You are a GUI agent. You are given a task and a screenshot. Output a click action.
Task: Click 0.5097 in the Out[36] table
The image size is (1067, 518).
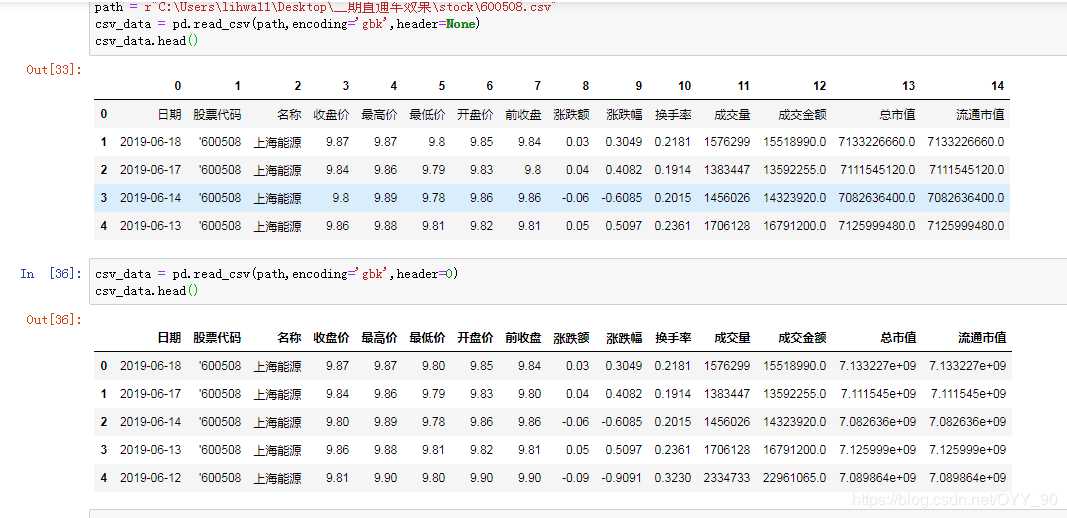coord(624,449)
